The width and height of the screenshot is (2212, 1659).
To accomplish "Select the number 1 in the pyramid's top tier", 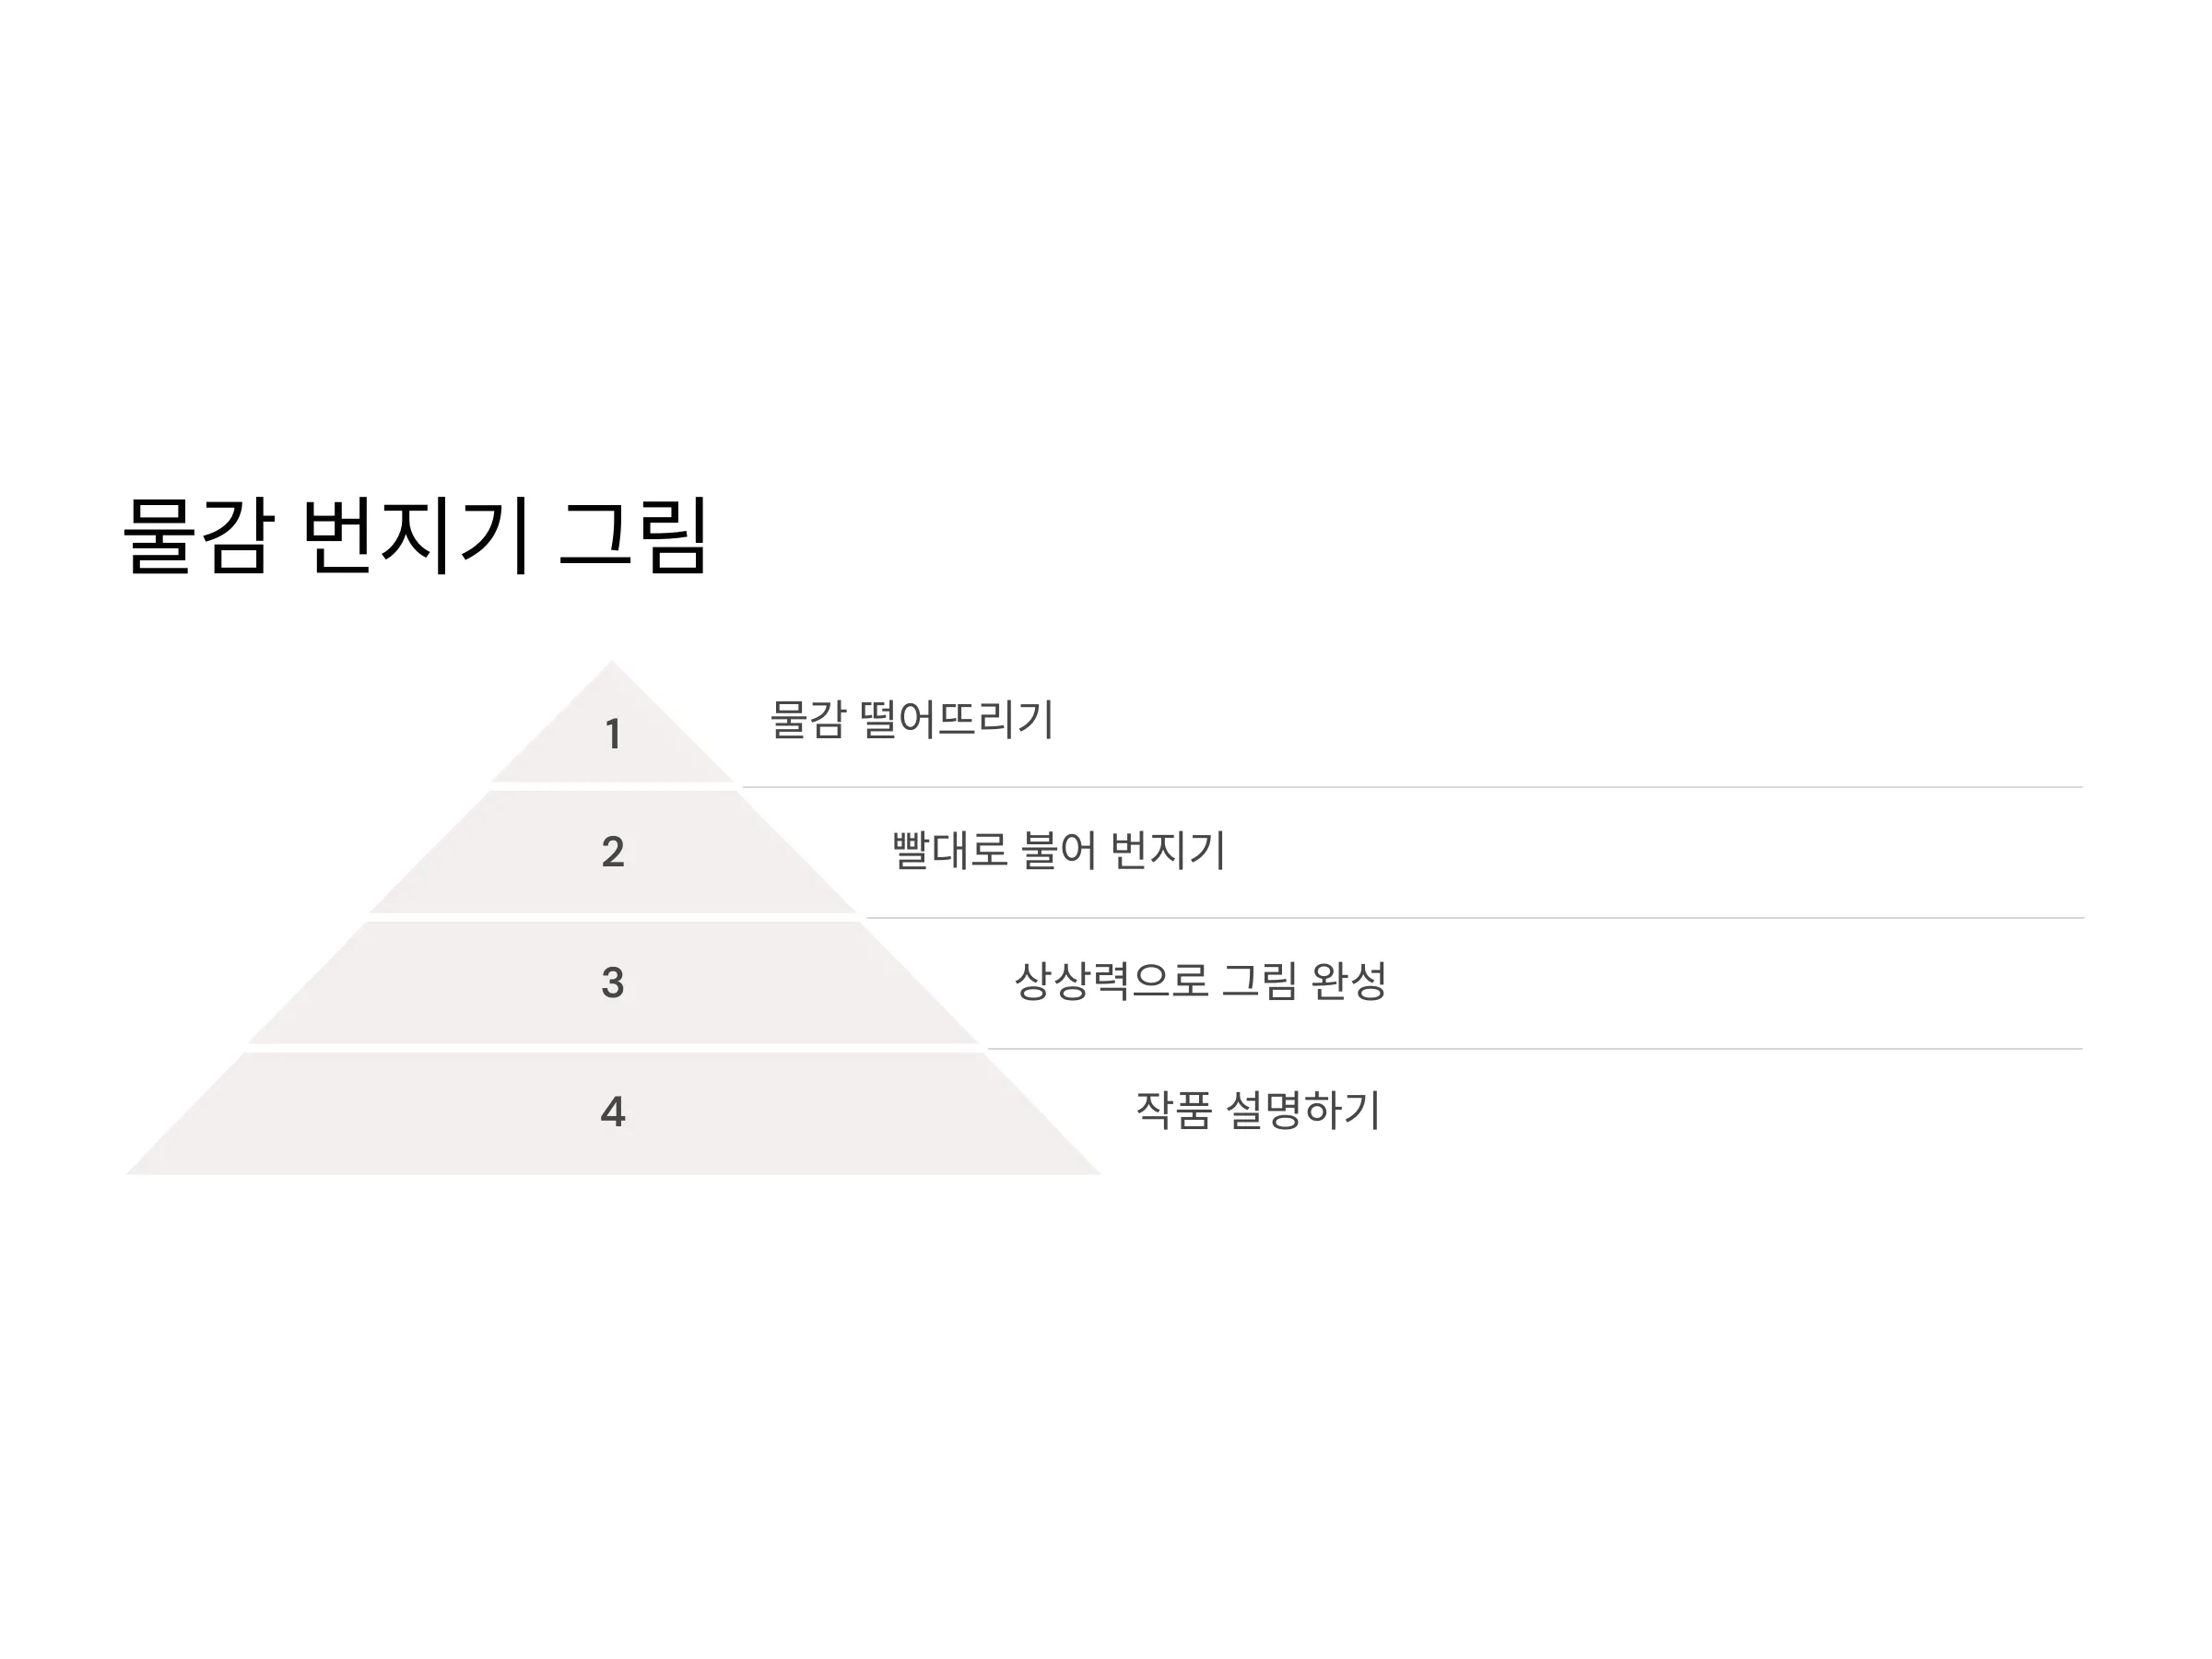I will pyautogui.click(x=613, y=734).
